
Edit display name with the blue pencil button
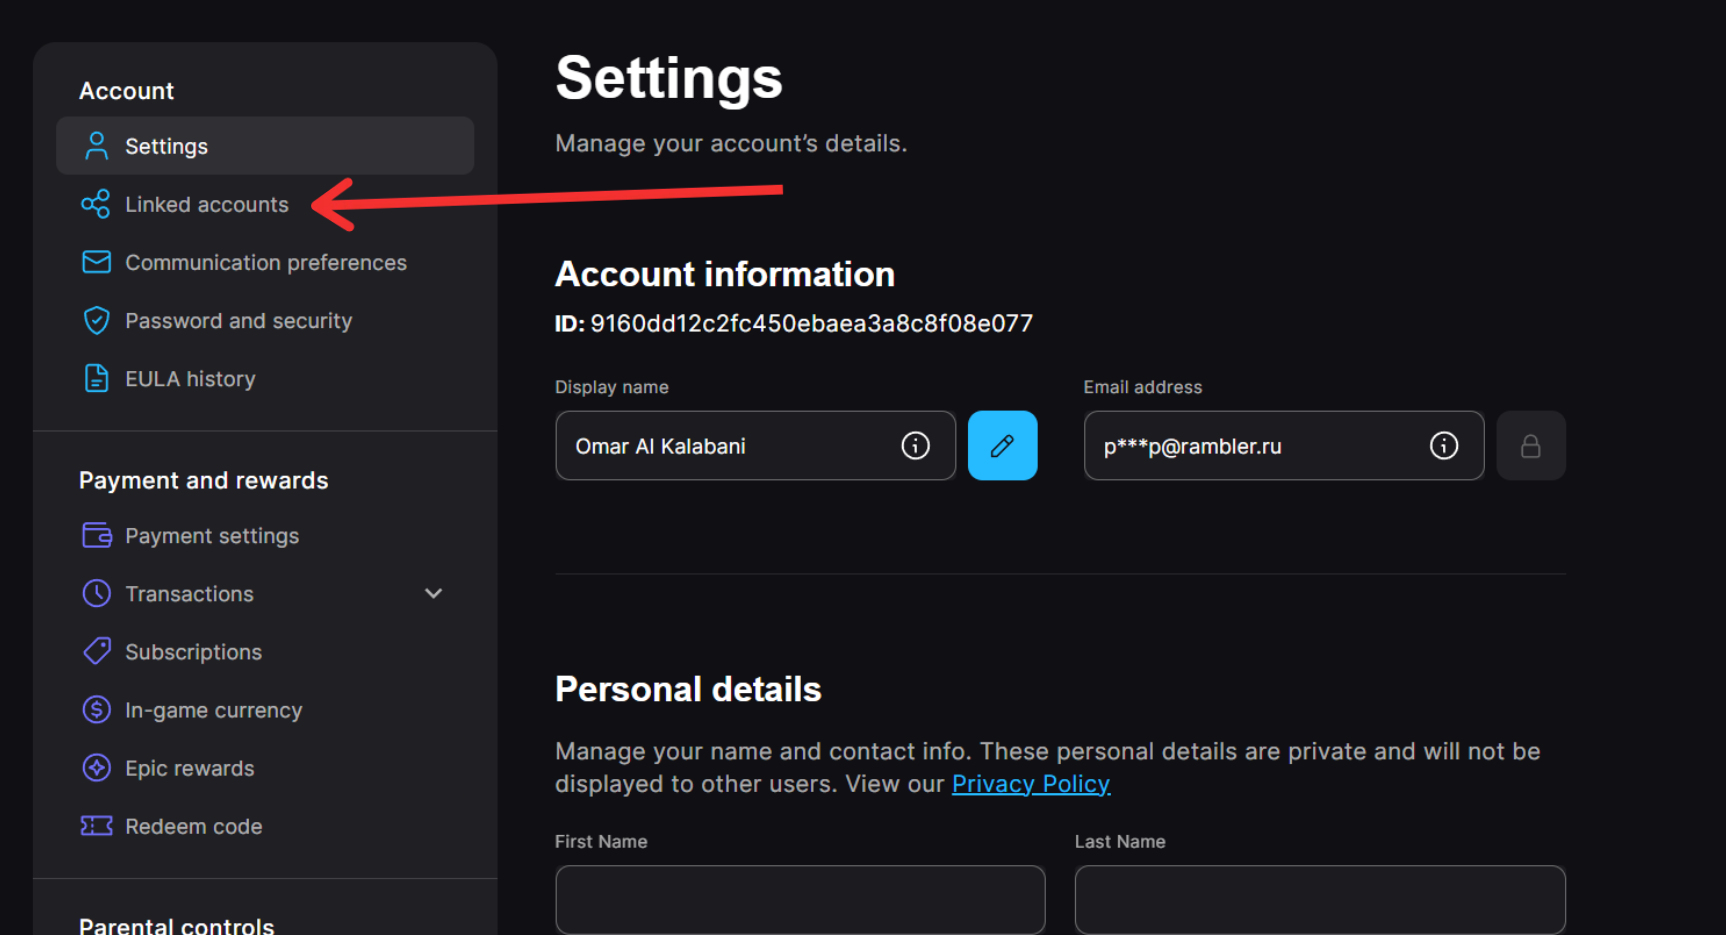coord(1002,446)
